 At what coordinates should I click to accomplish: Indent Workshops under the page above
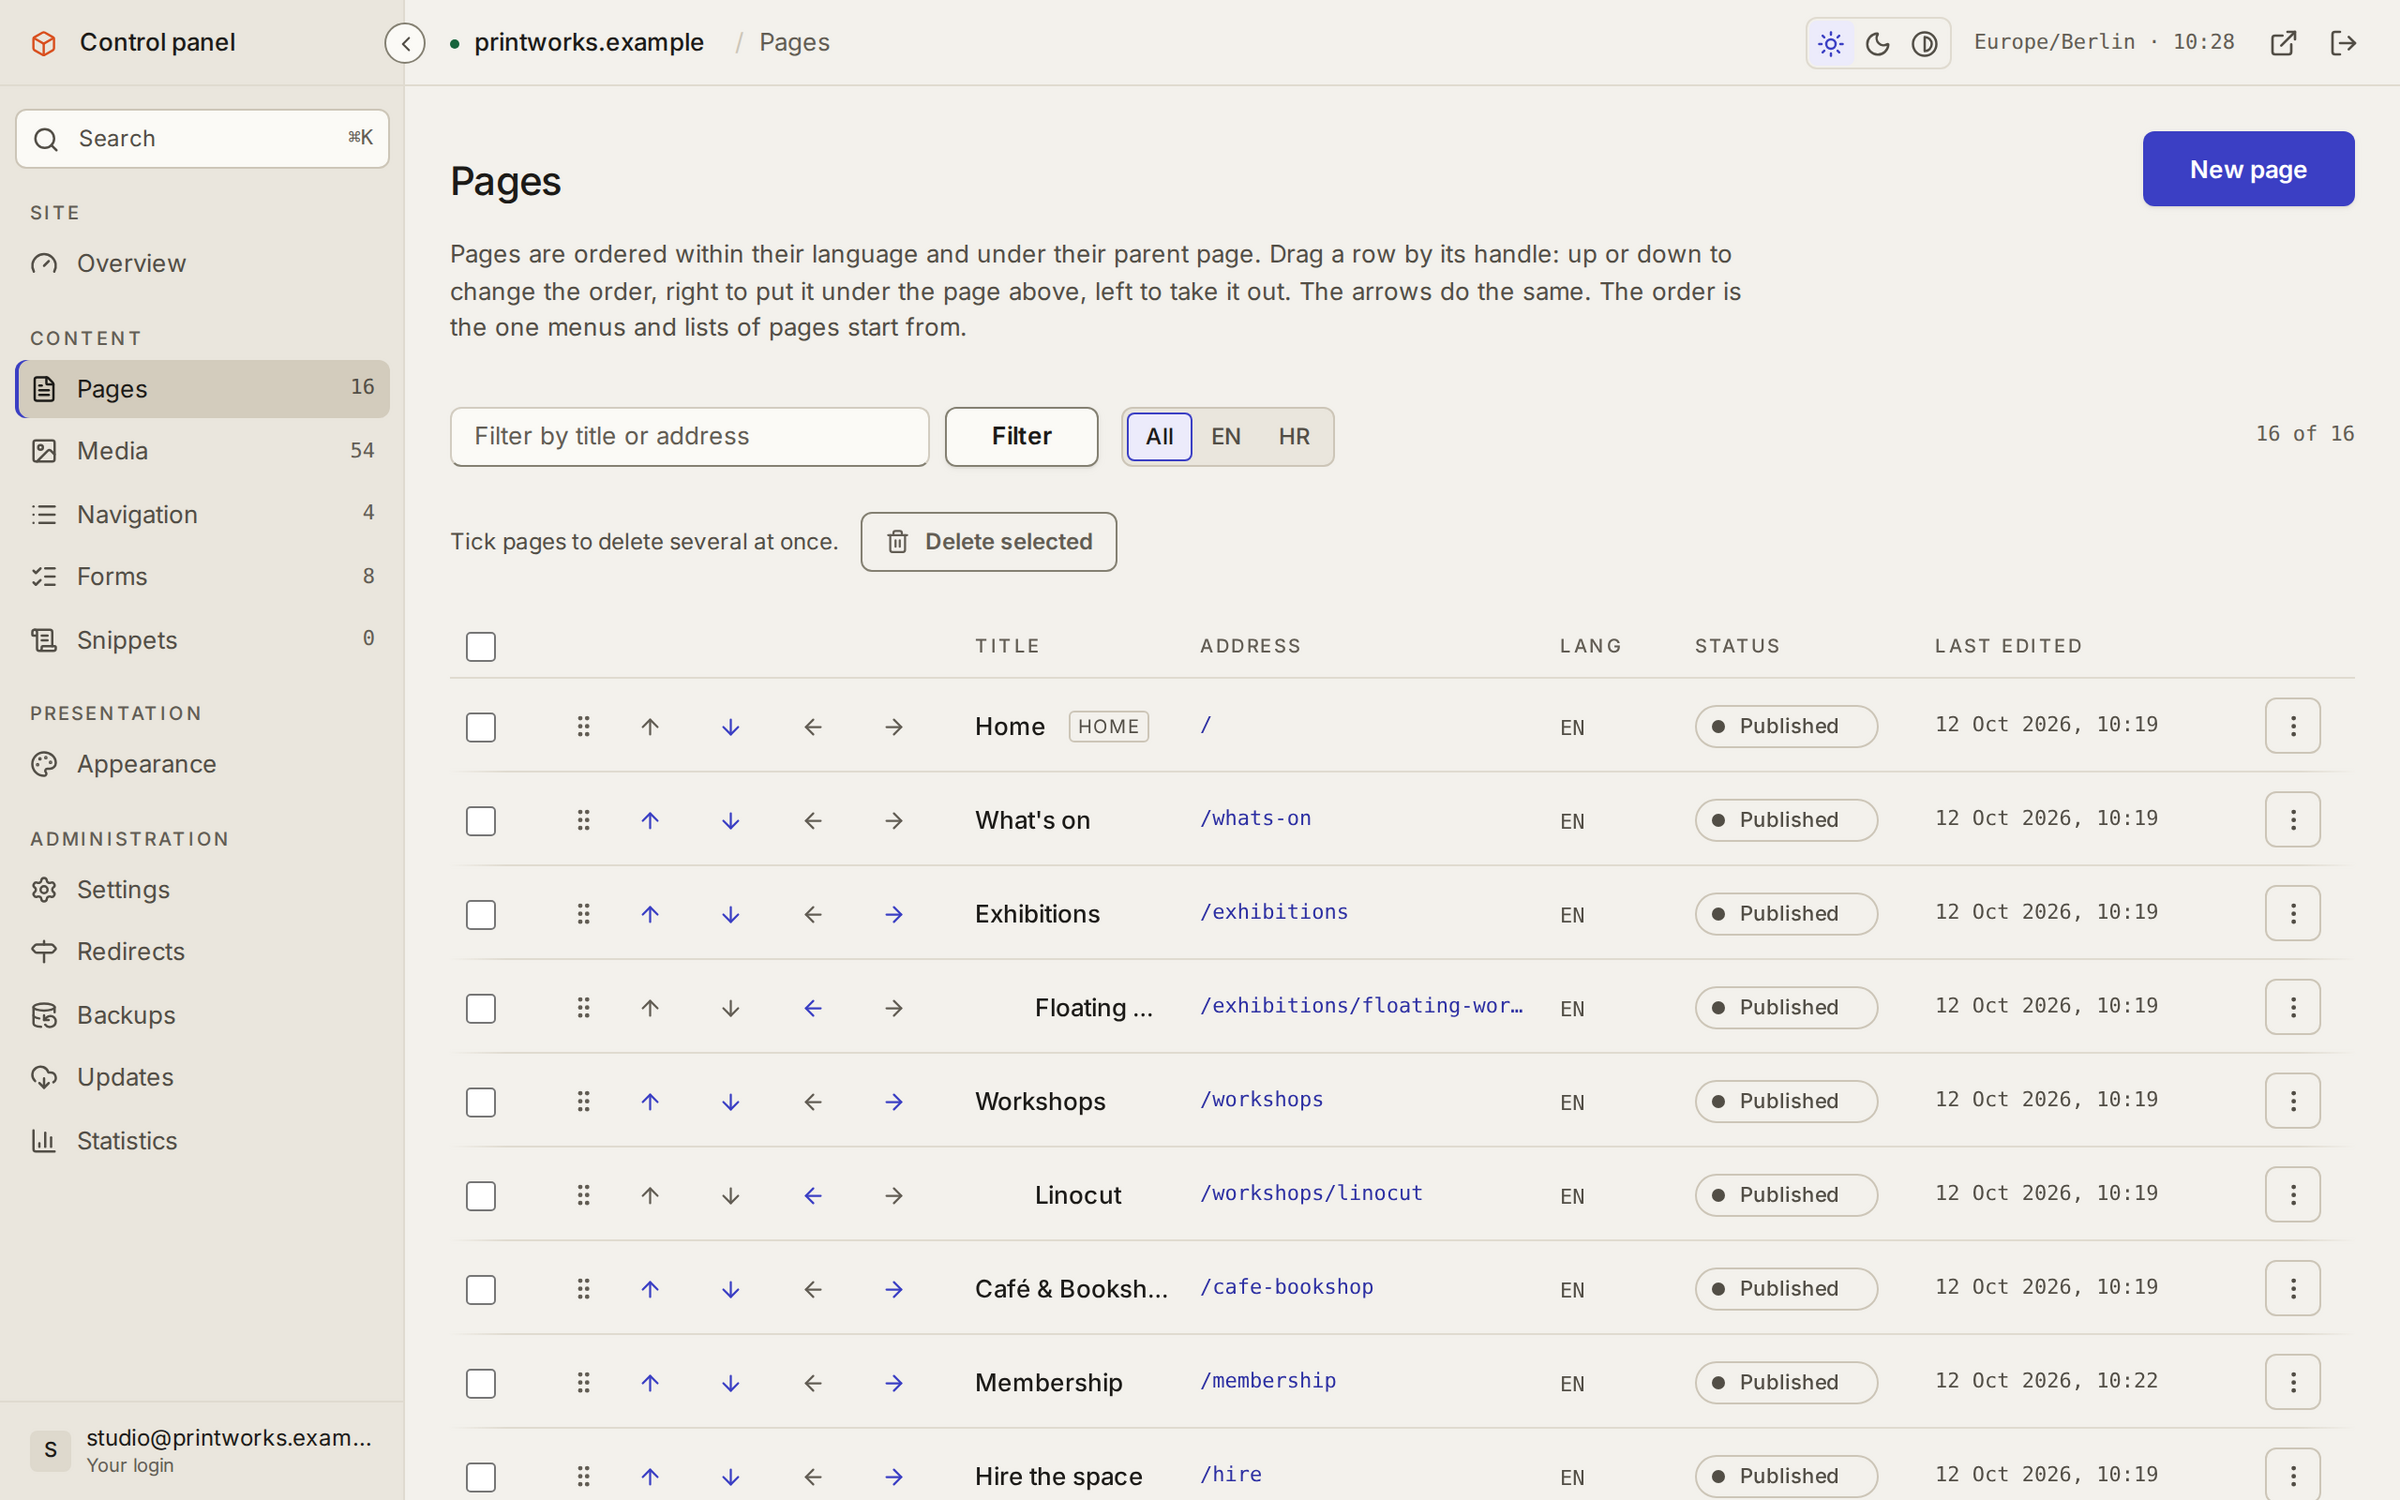click(x=894, y=1102)
